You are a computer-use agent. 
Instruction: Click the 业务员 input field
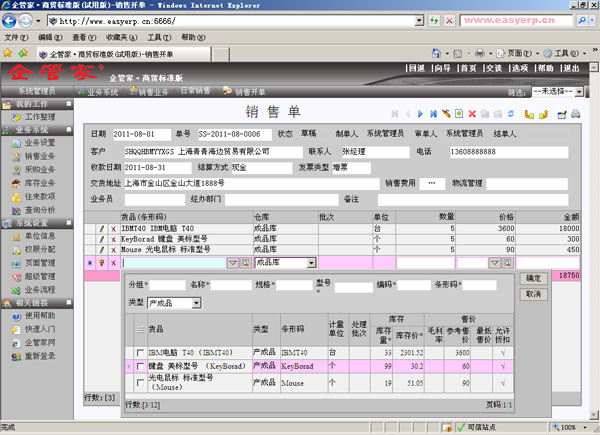155,200
